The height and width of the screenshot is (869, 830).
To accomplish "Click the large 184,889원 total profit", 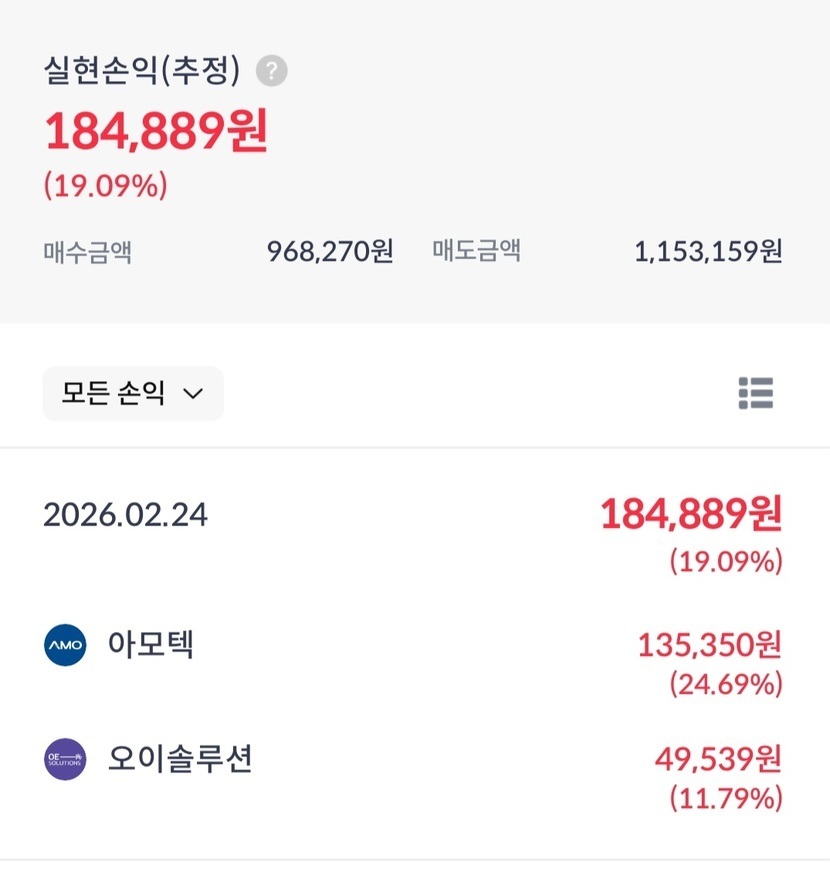I will (155, 131).
